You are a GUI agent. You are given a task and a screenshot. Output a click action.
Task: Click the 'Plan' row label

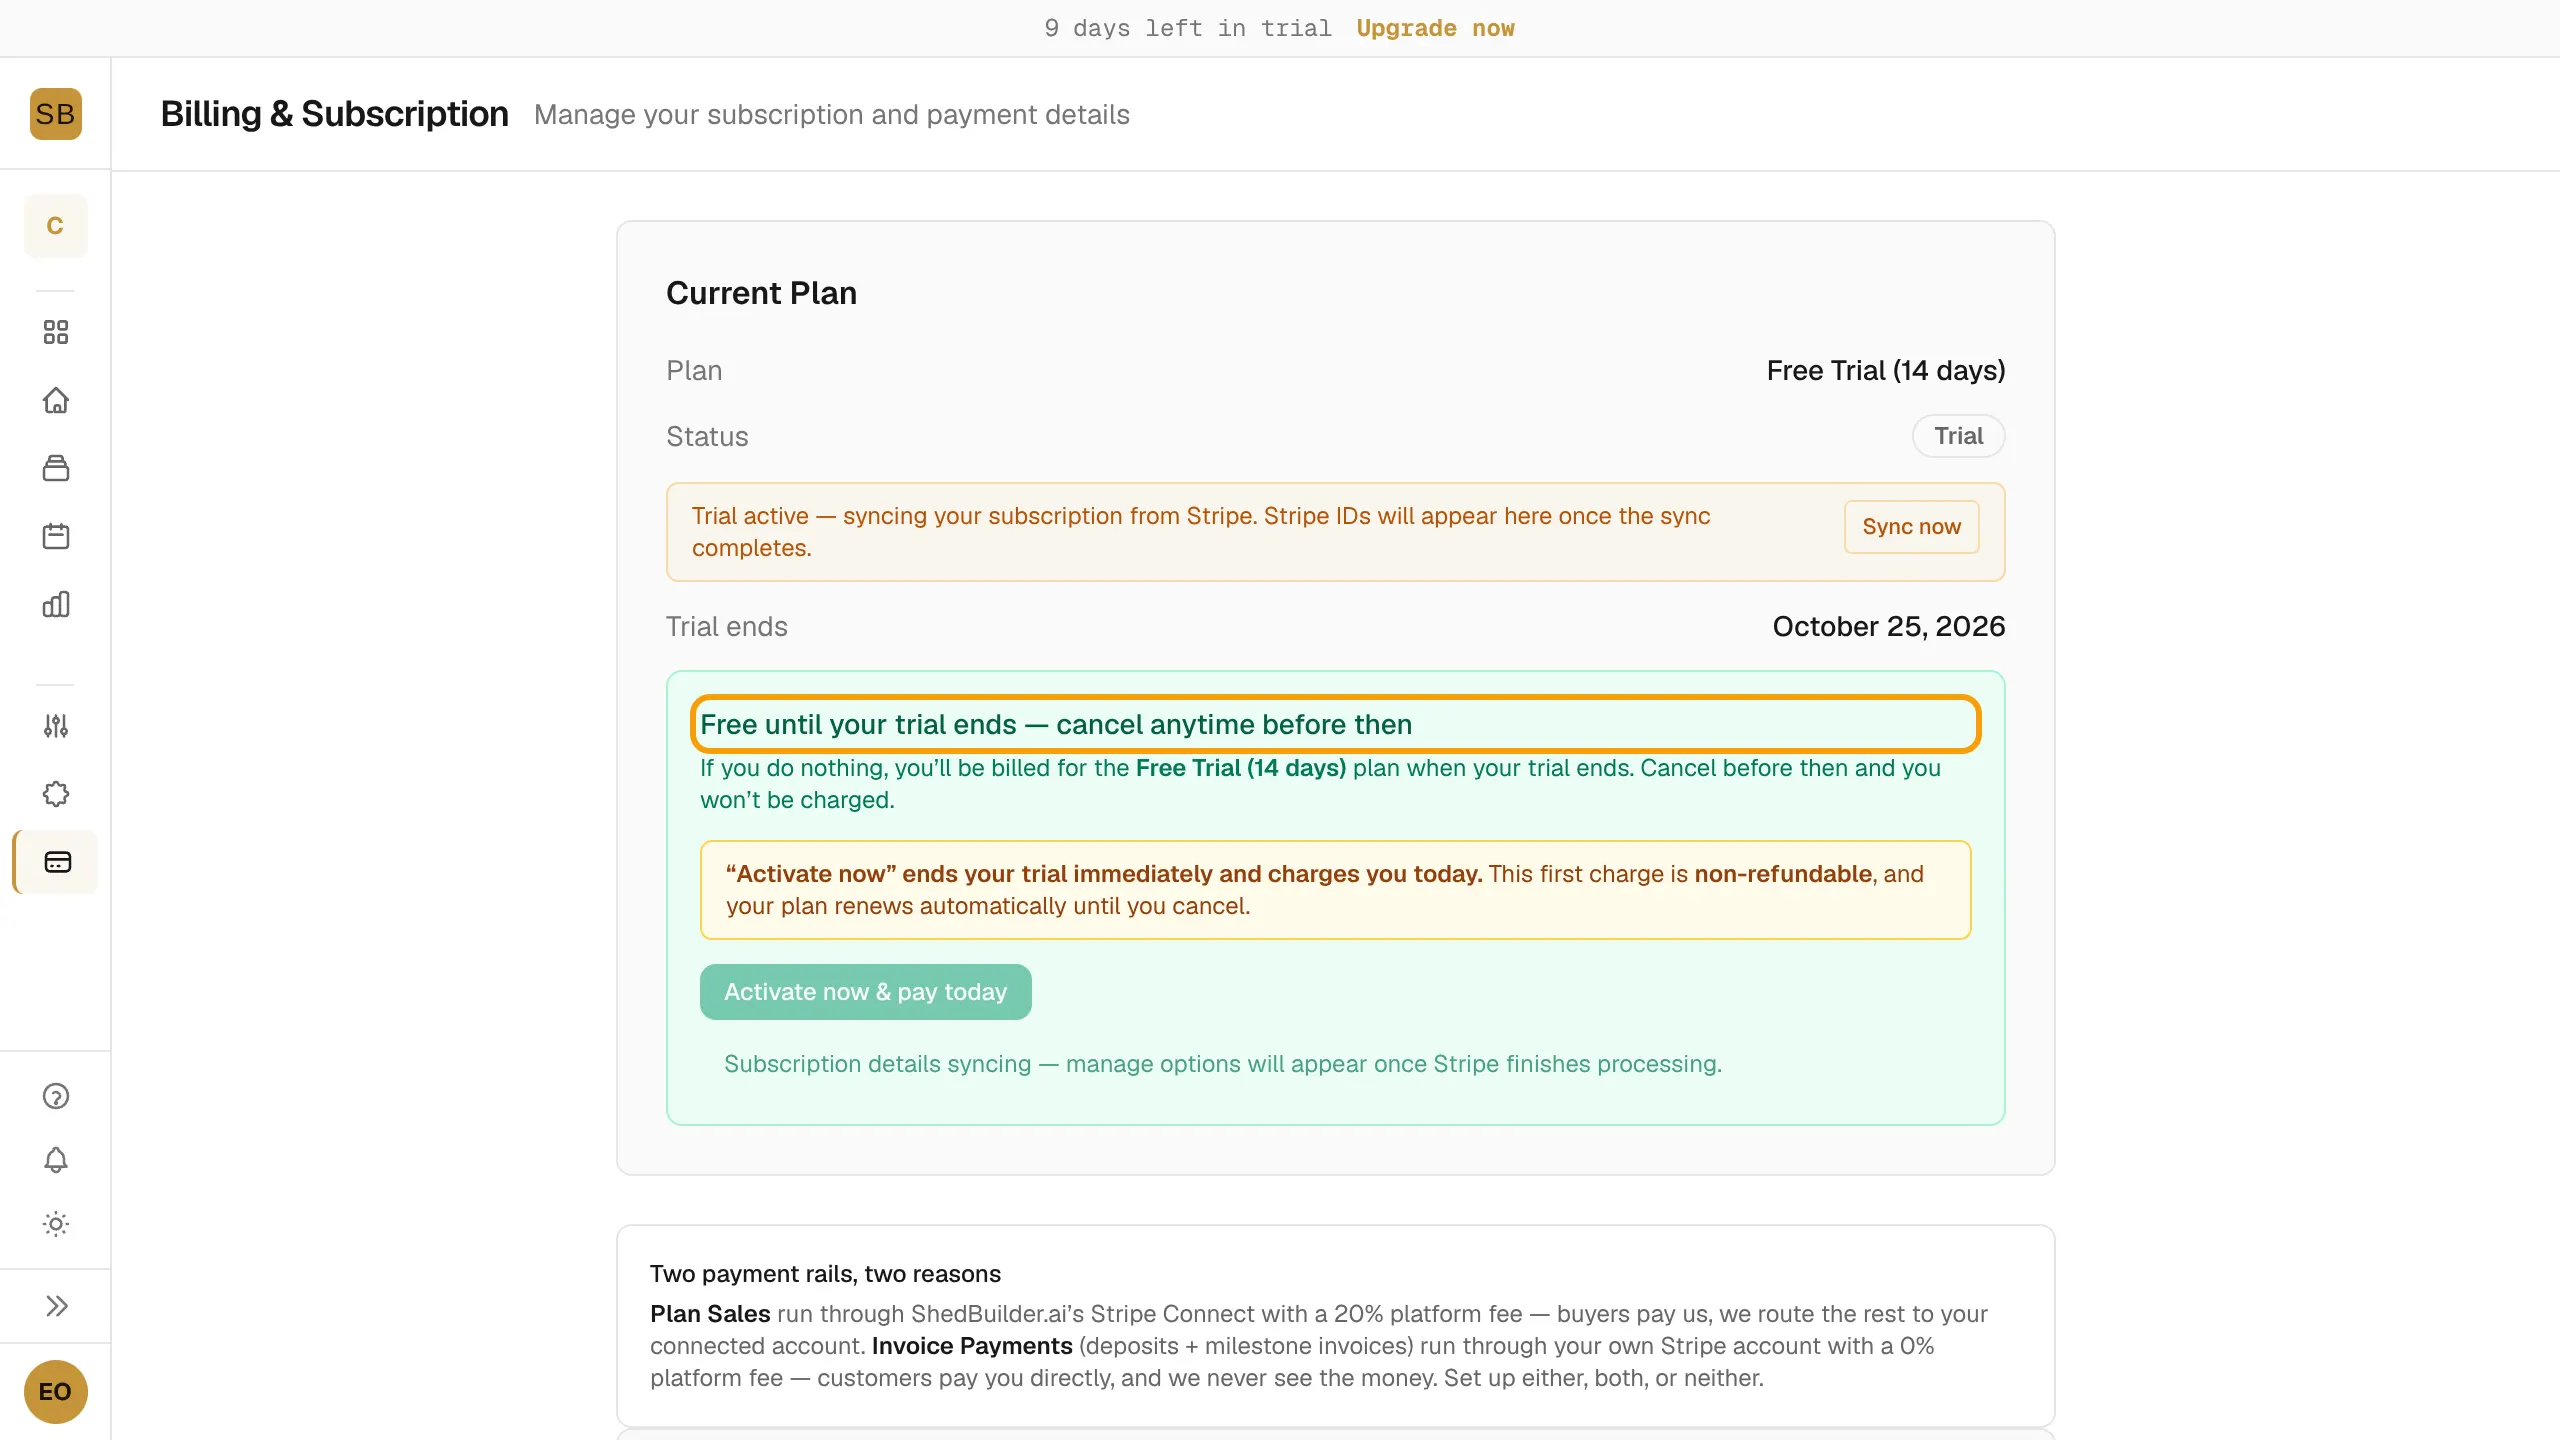pos(694,371)
